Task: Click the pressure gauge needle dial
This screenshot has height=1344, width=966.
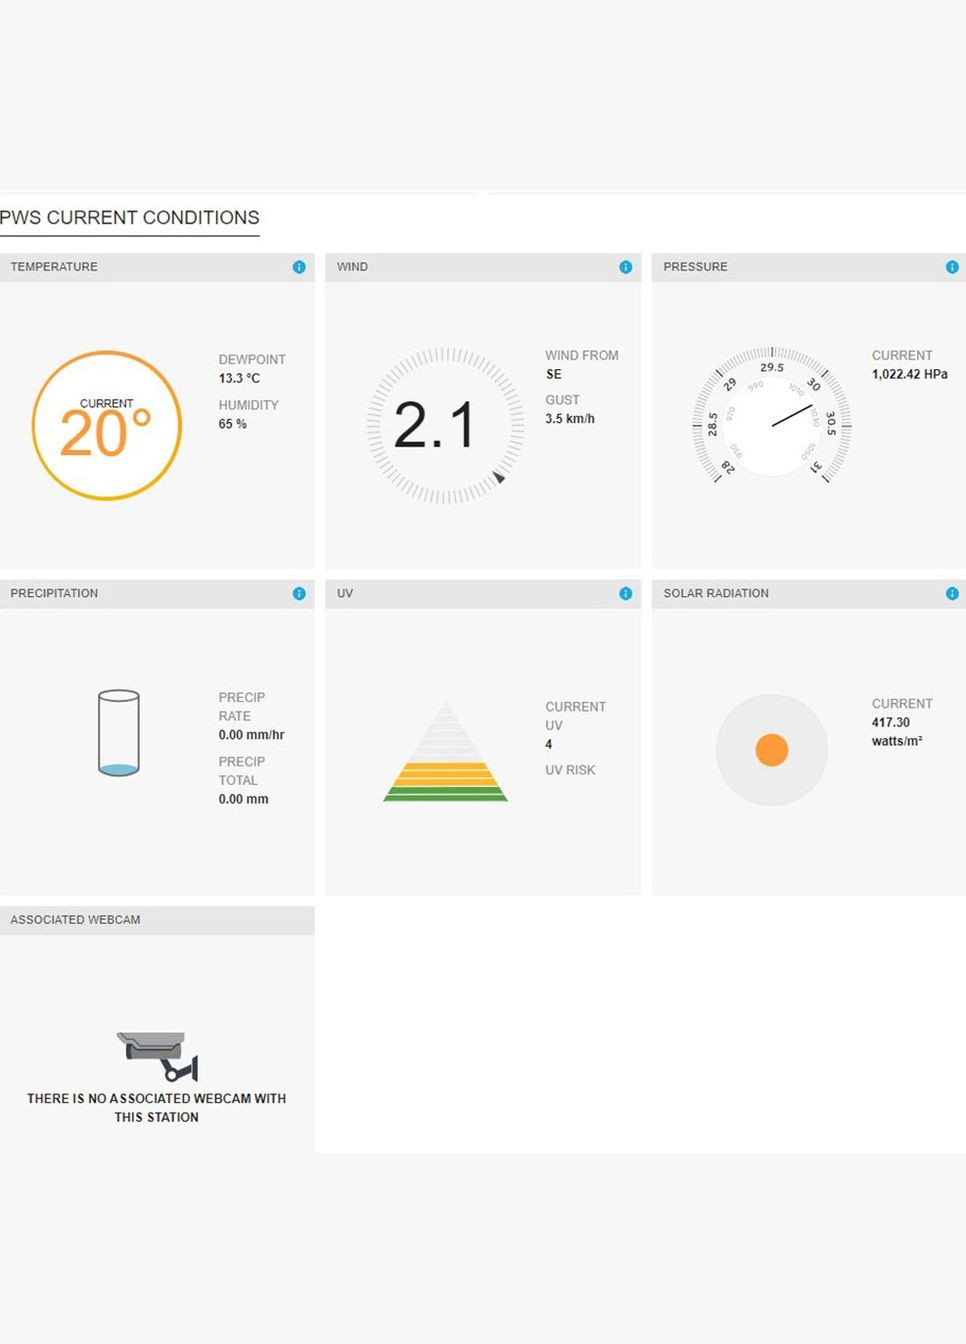Action: pyautogui.click(x=772, y=425)
